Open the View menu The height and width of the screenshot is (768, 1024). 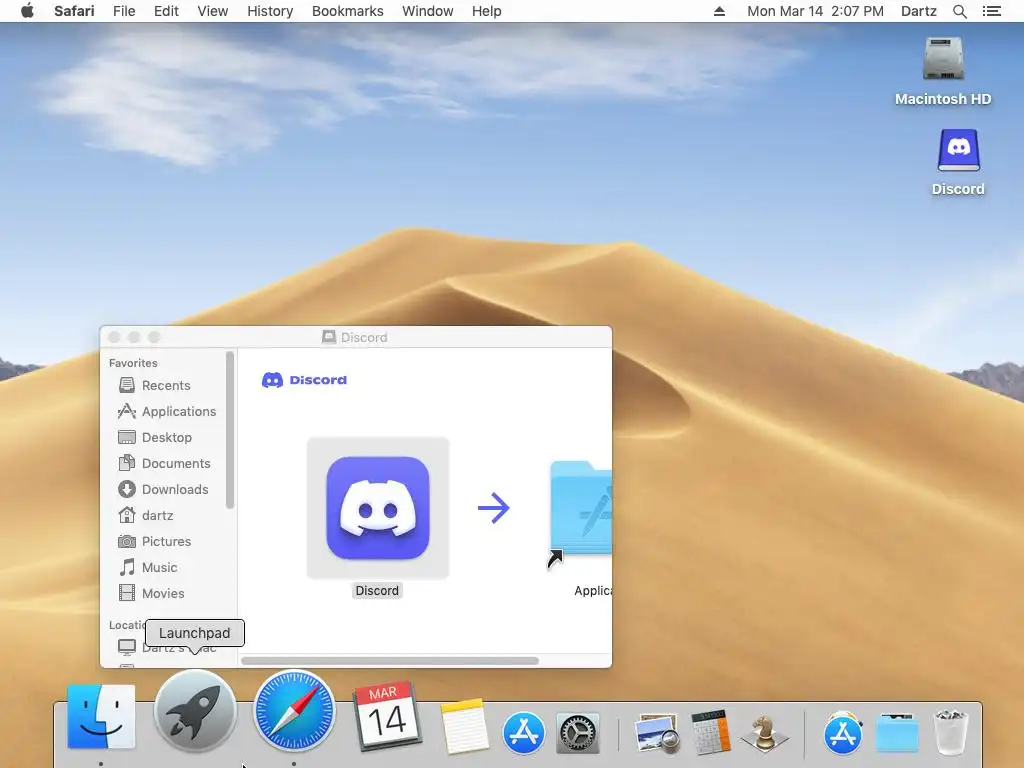[213, 11]
